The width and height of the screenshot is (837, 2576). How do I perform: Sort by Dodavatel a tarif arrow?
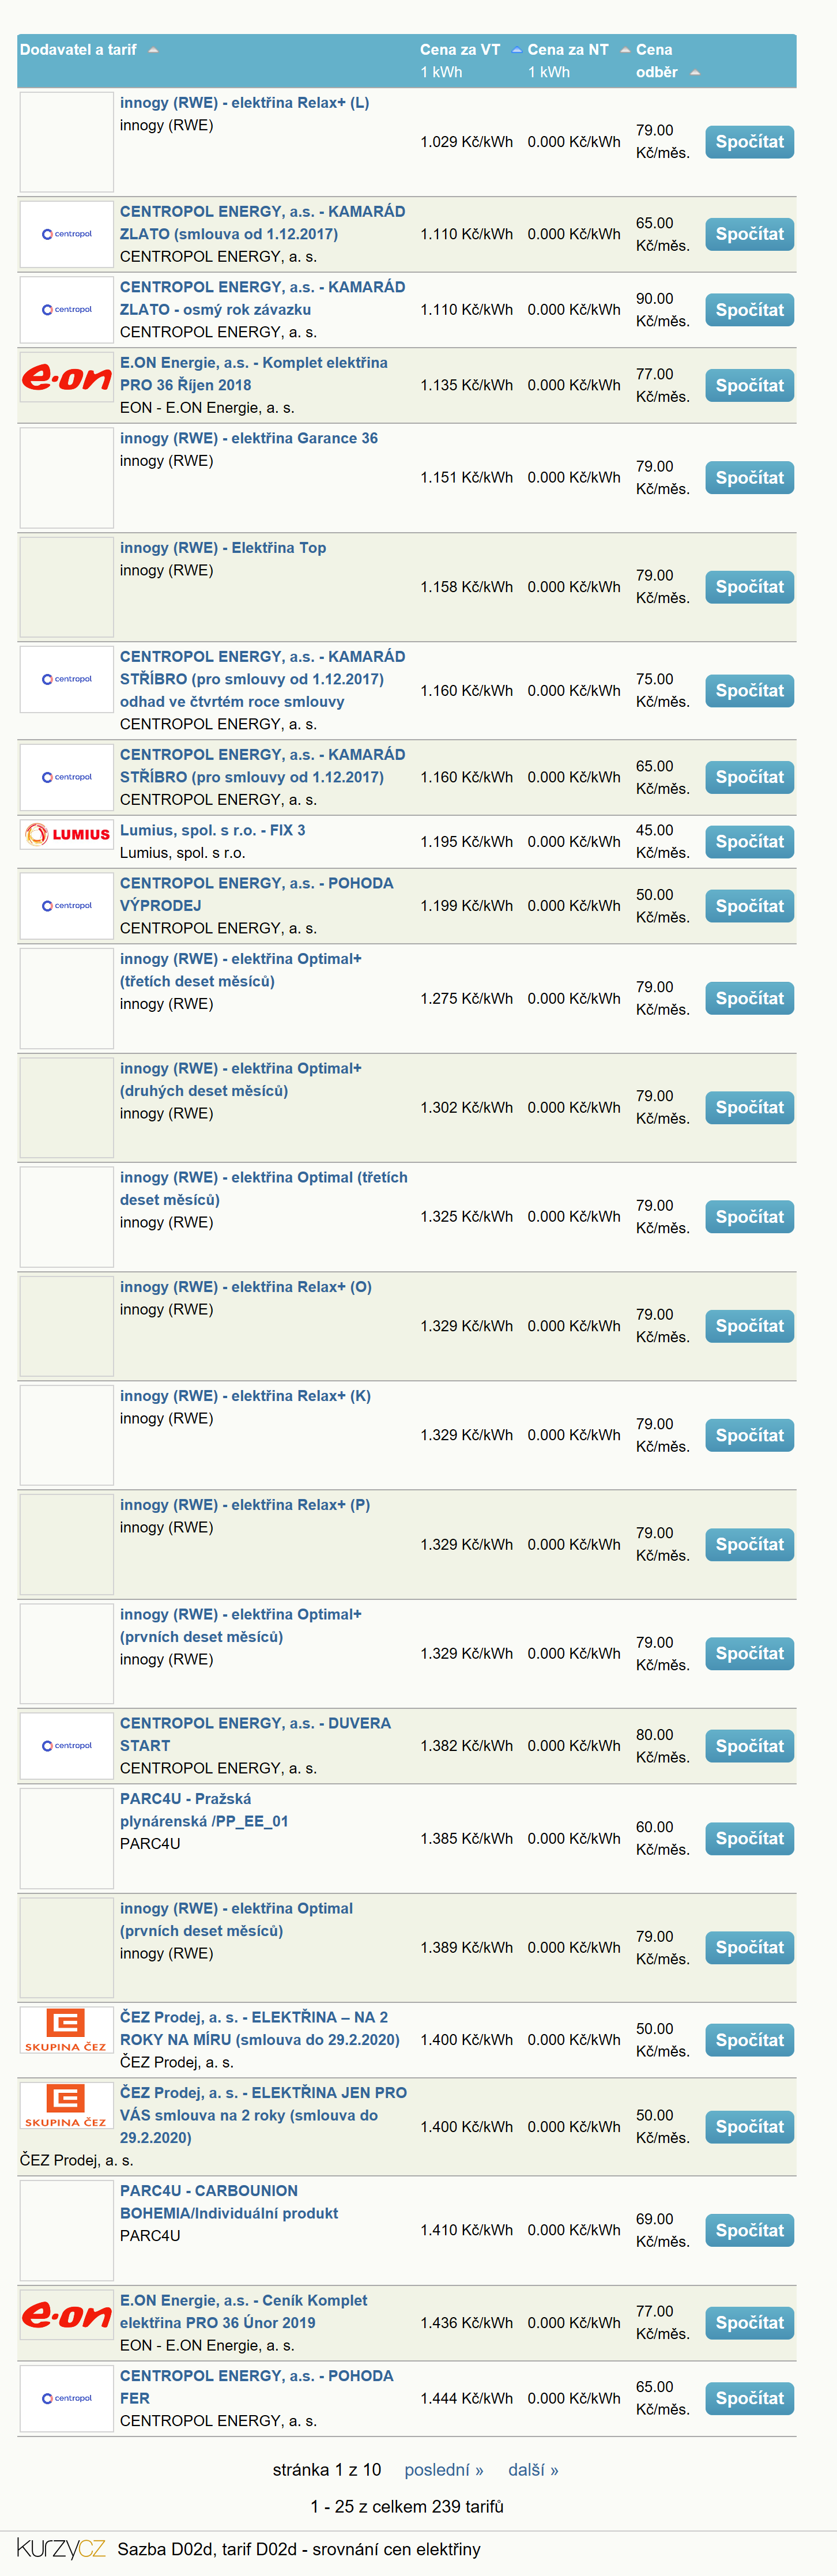[x=153, y=50]
